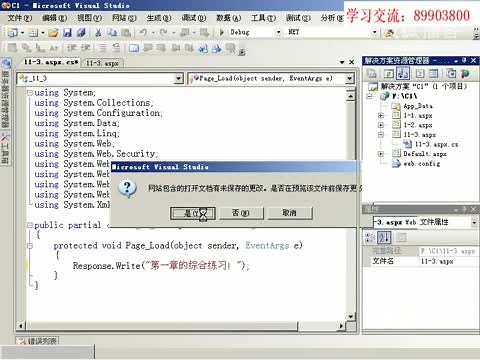The width and height of the screenshot is (480, 360).
Task: Uncomment selected lines icon
Action: [x=116, y=48]
